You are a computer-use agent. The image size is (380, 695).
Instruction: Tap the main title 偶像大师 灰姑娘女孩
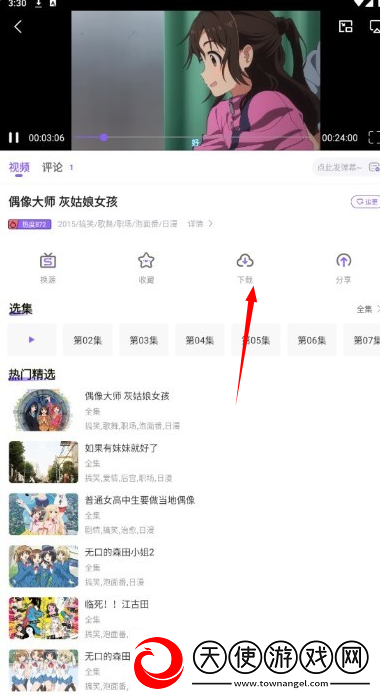[63, 202]
